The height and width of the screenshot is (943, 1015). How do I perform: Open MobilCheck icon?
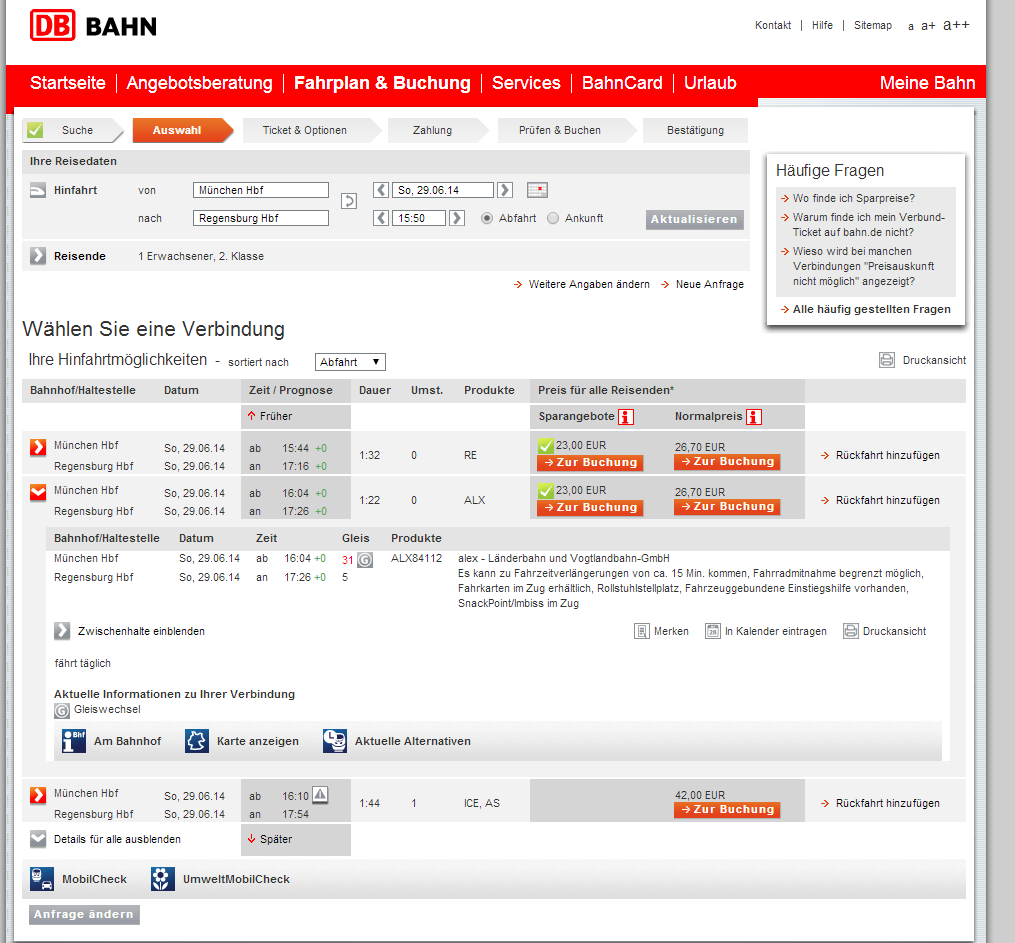(x=42, y=879)
